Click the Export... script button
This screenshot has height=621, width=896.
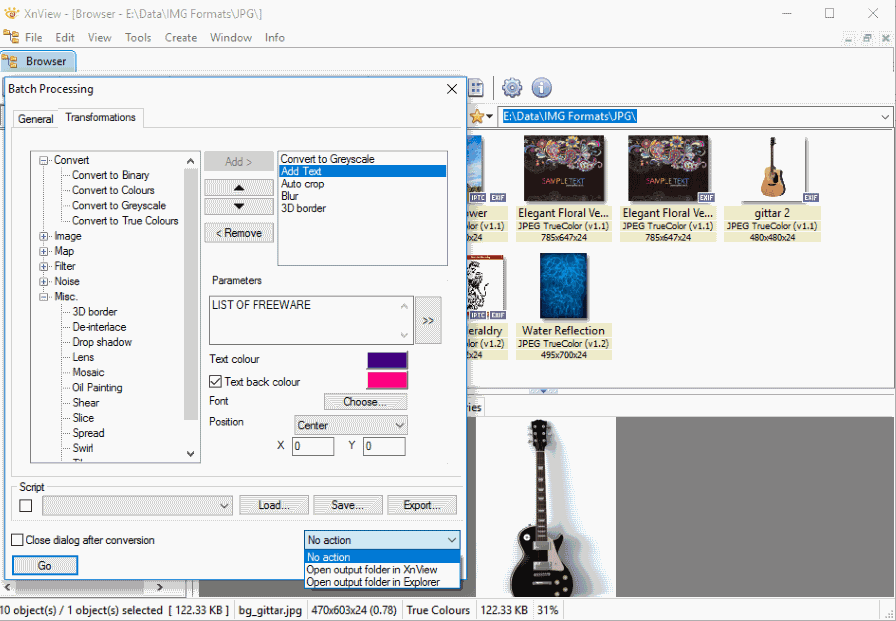click(422, 506)
